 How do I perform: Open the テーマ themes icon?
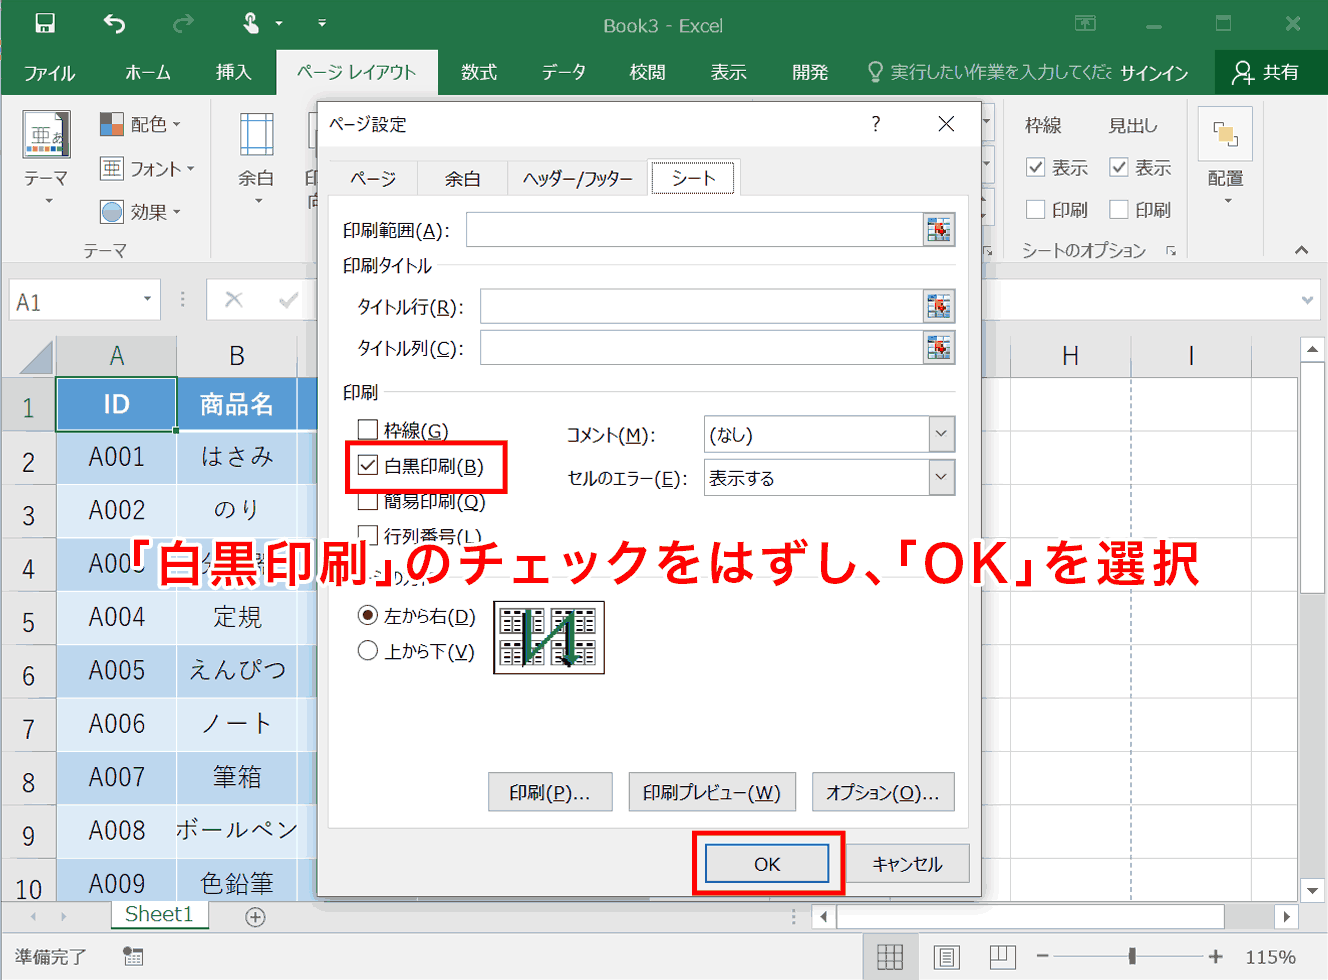click(x=46, y=135)
